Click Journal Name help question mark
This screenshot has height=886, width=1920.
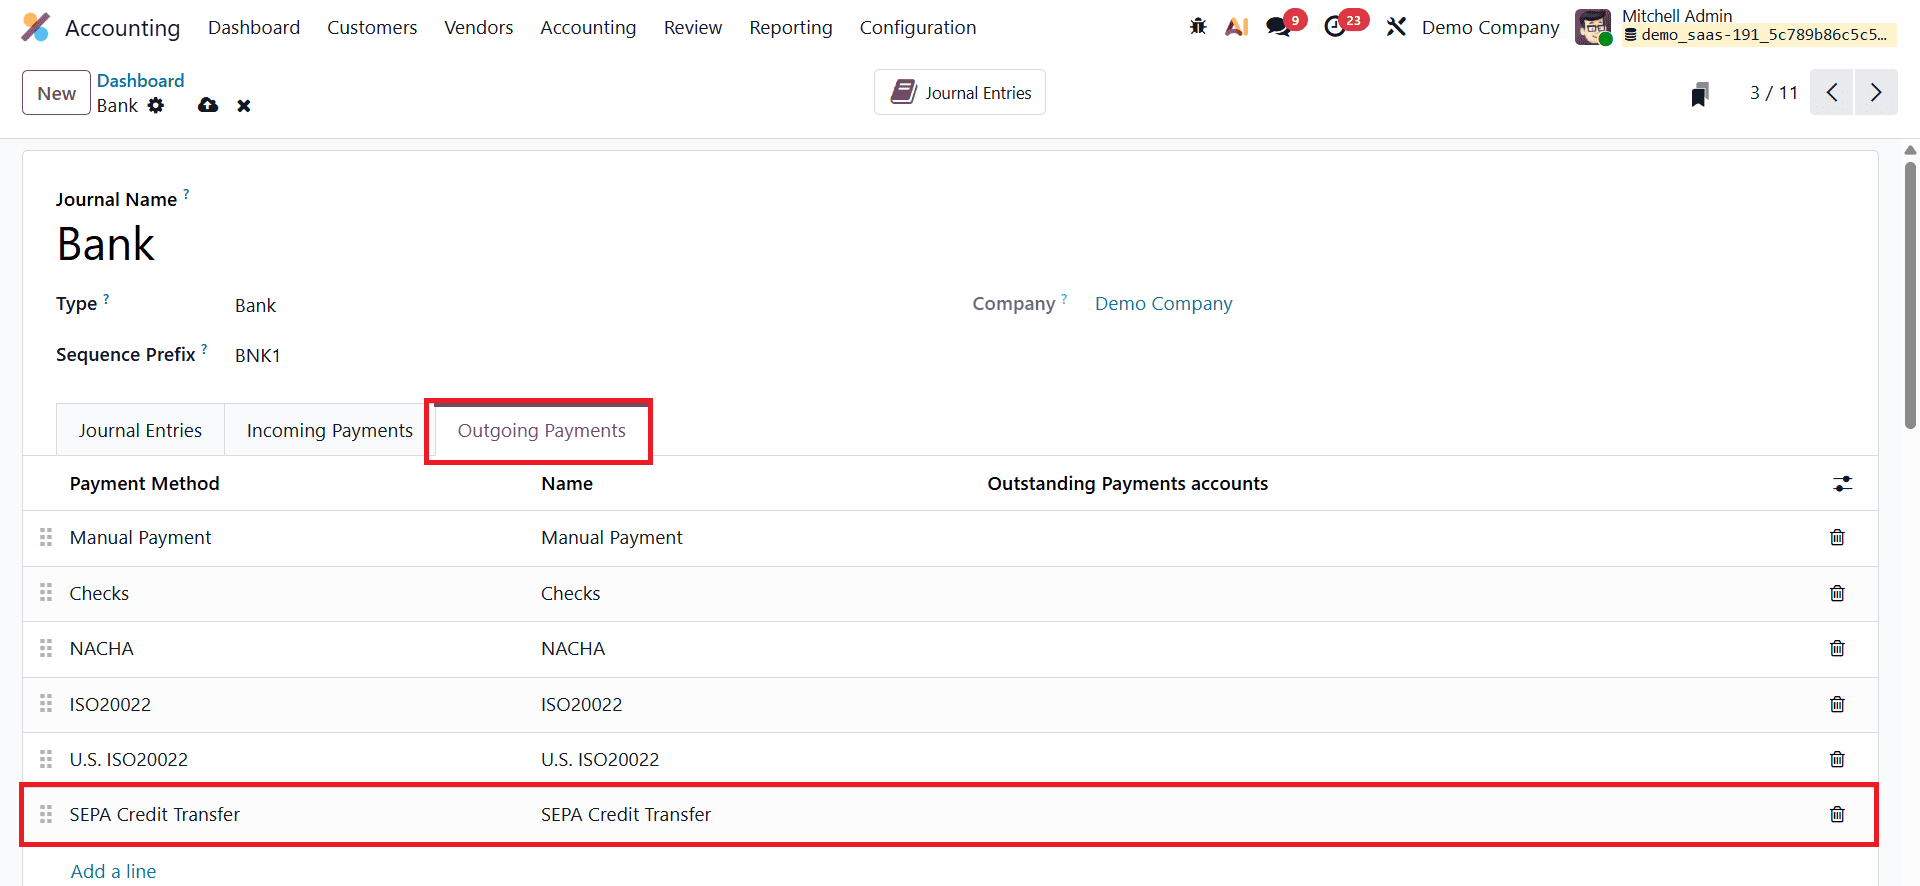click(x=186, y=193)
